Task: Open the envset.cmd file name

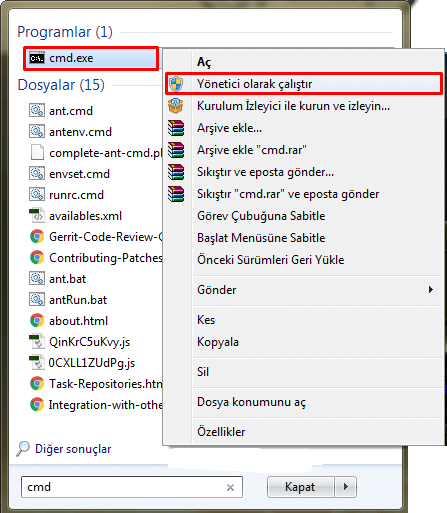Action: coord(79,174)
